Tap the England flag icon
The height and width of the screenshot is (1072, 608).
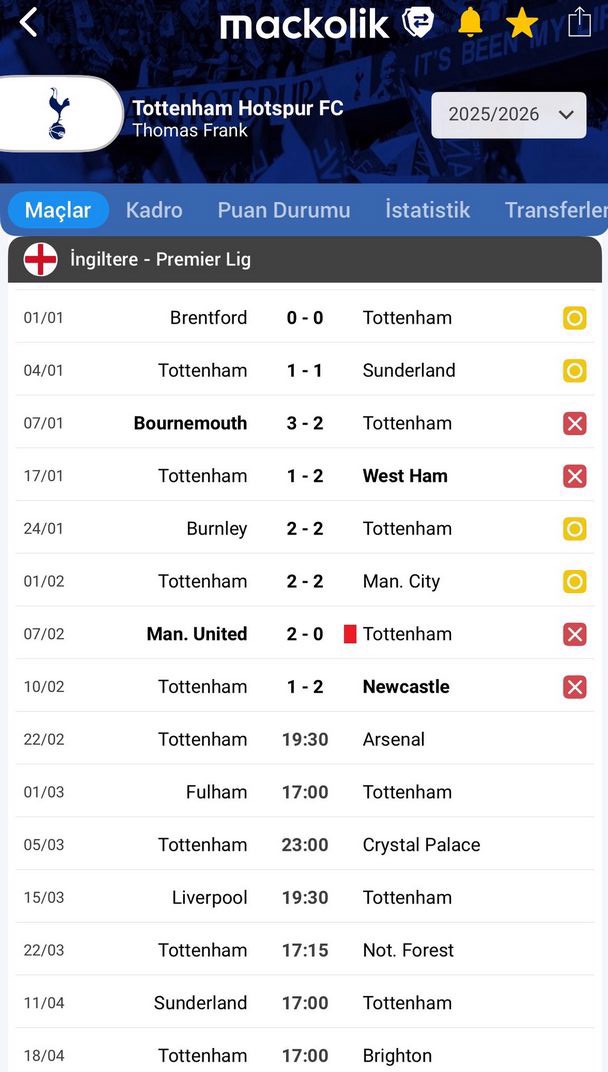pyautogui.click(x=41, y=260)
